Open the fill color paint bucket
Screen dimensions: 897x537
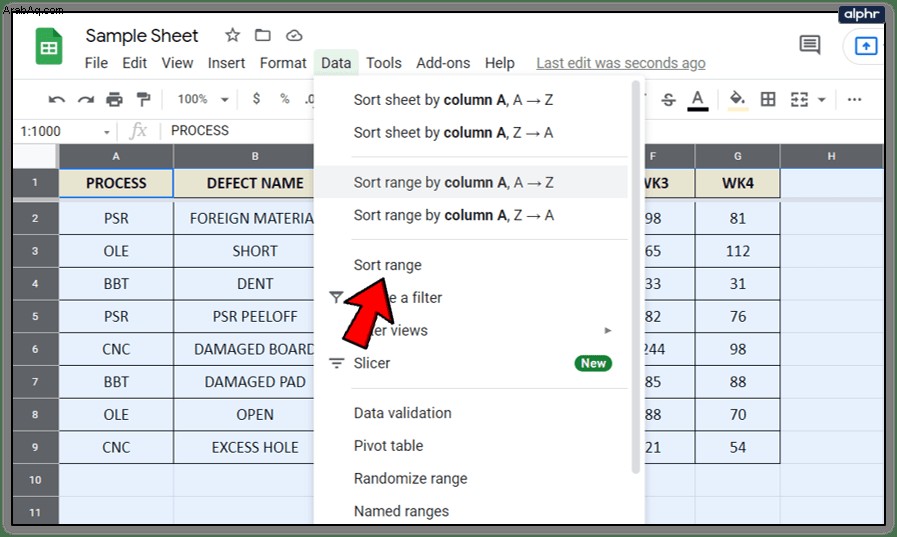[x=737, y=100]
